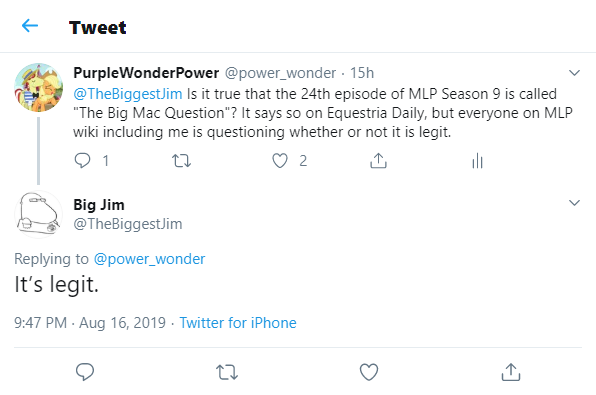Like PurpleWonderPower's tweet with 2 likes

coord(280,160)
